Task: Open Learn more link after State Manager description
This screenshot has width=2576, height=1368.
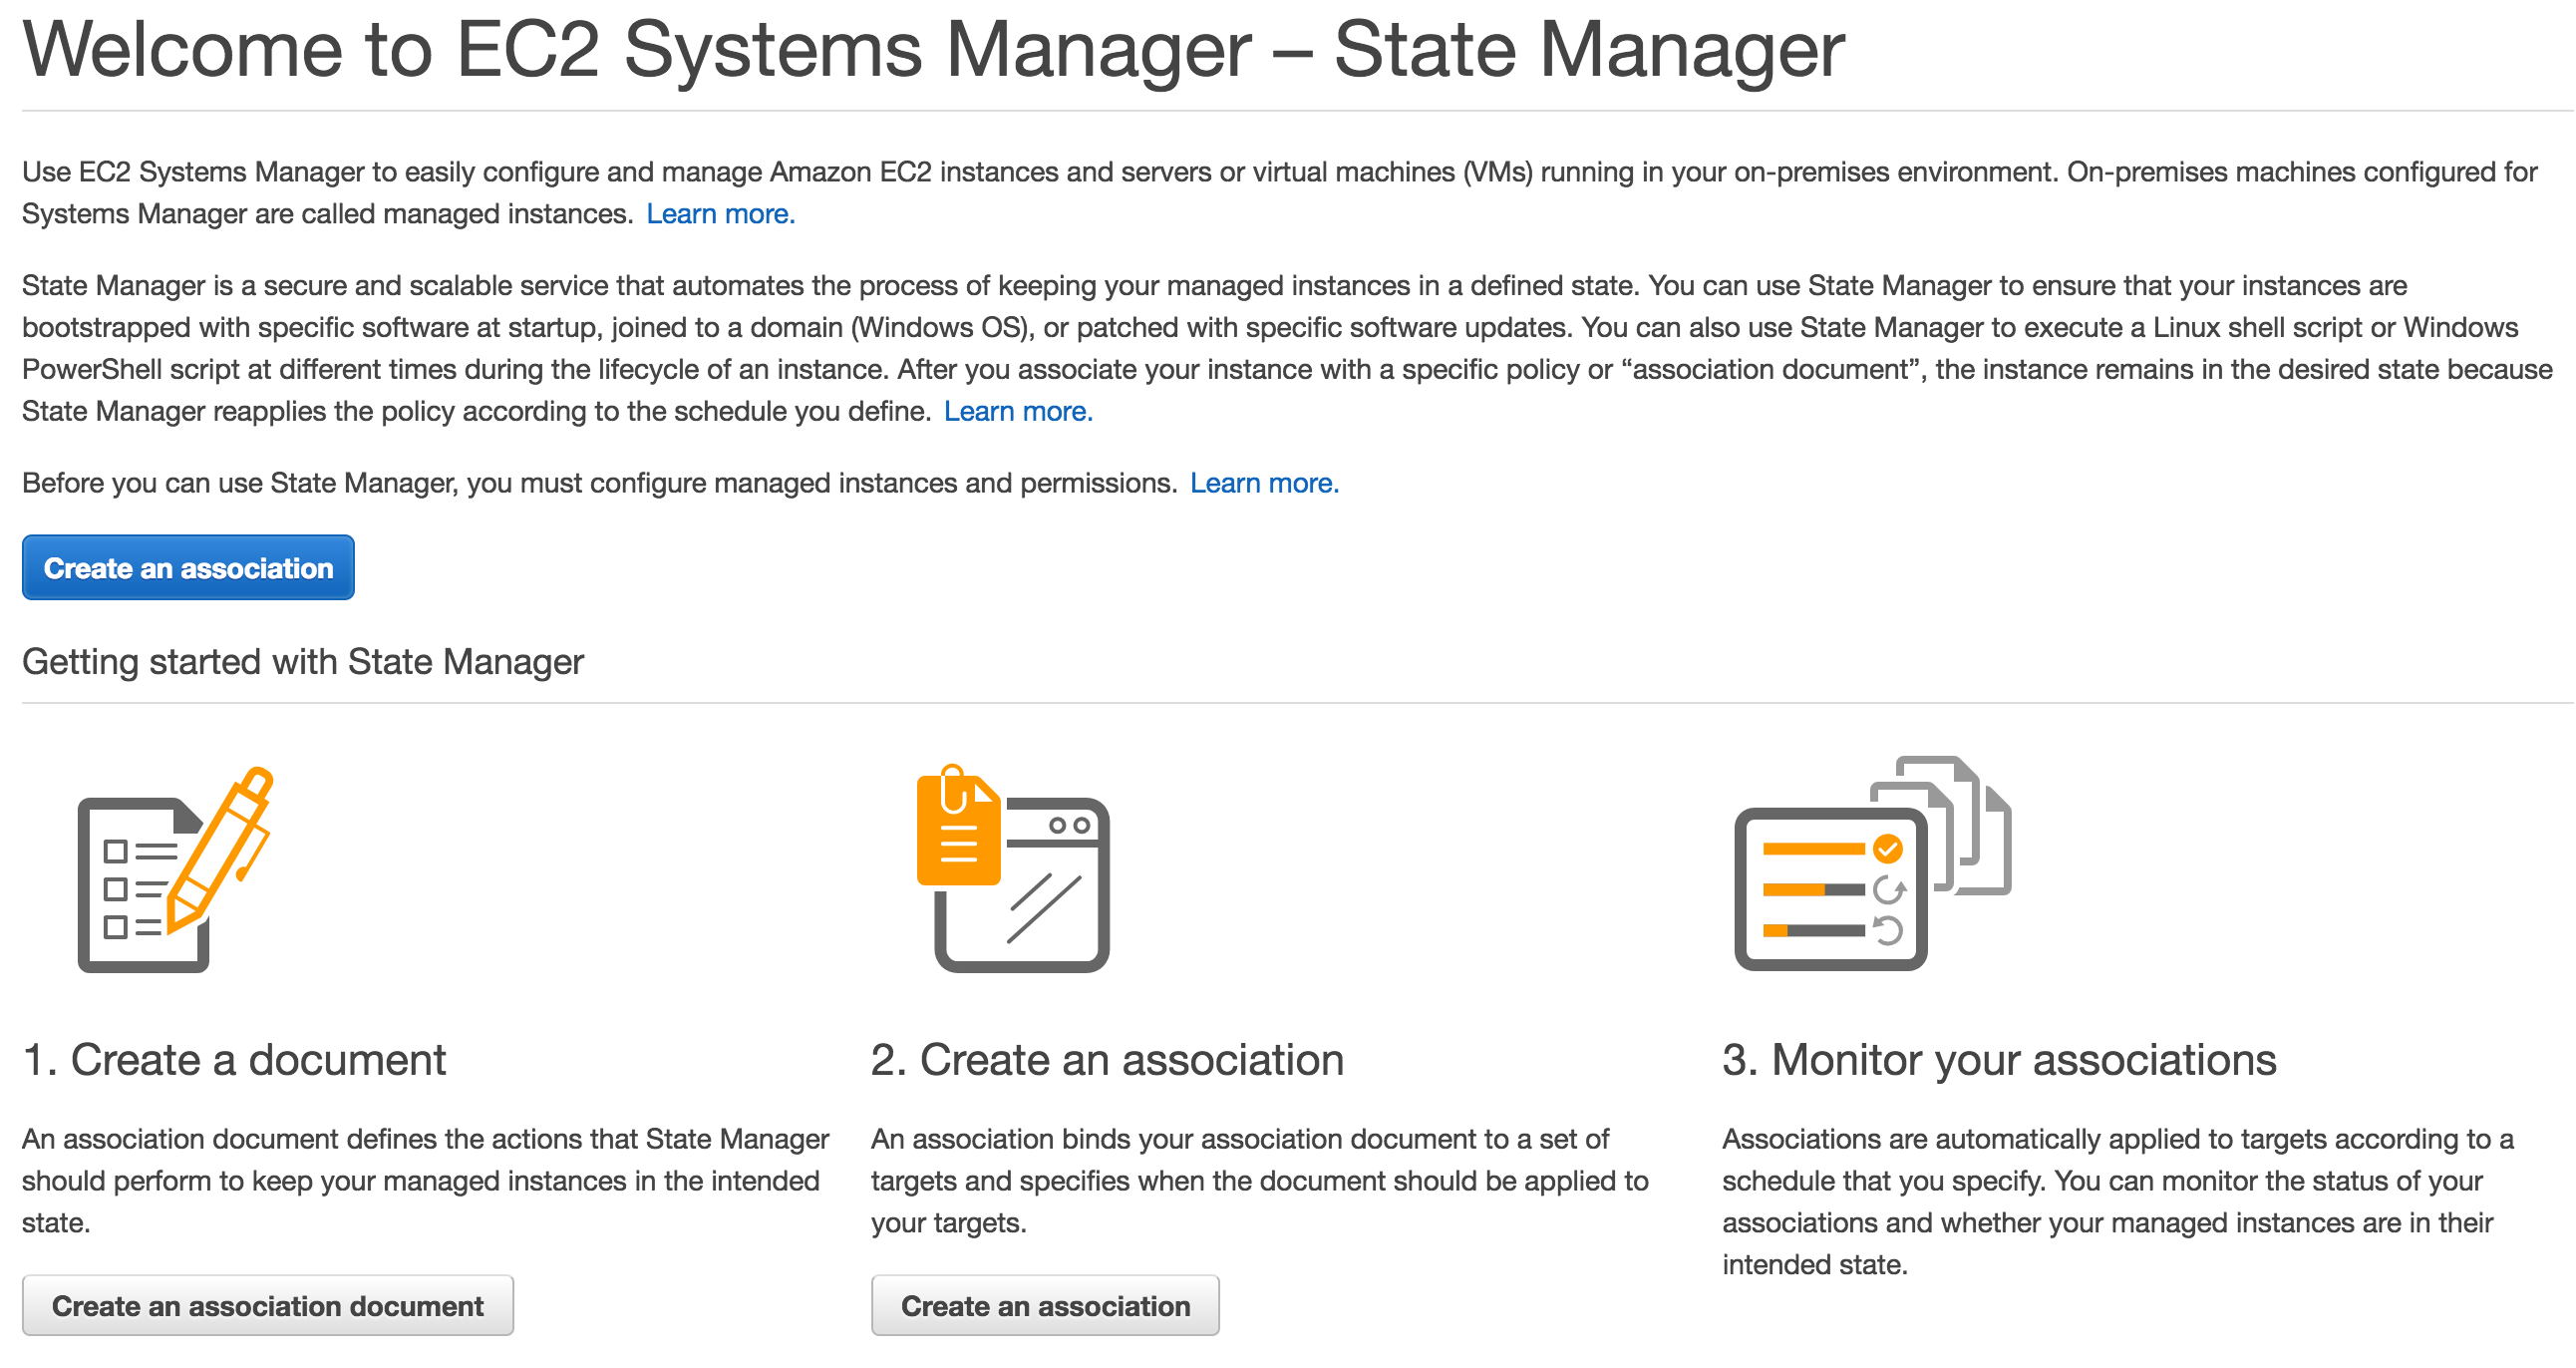Action: pyautogui.click(x=1017, y=411)
